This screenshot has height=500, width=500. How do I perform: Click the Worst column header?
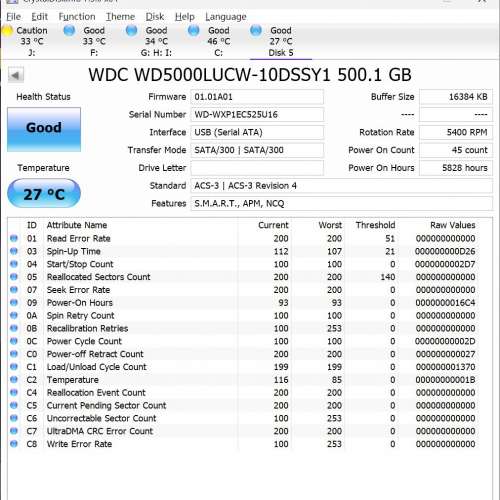pos(330,225)
